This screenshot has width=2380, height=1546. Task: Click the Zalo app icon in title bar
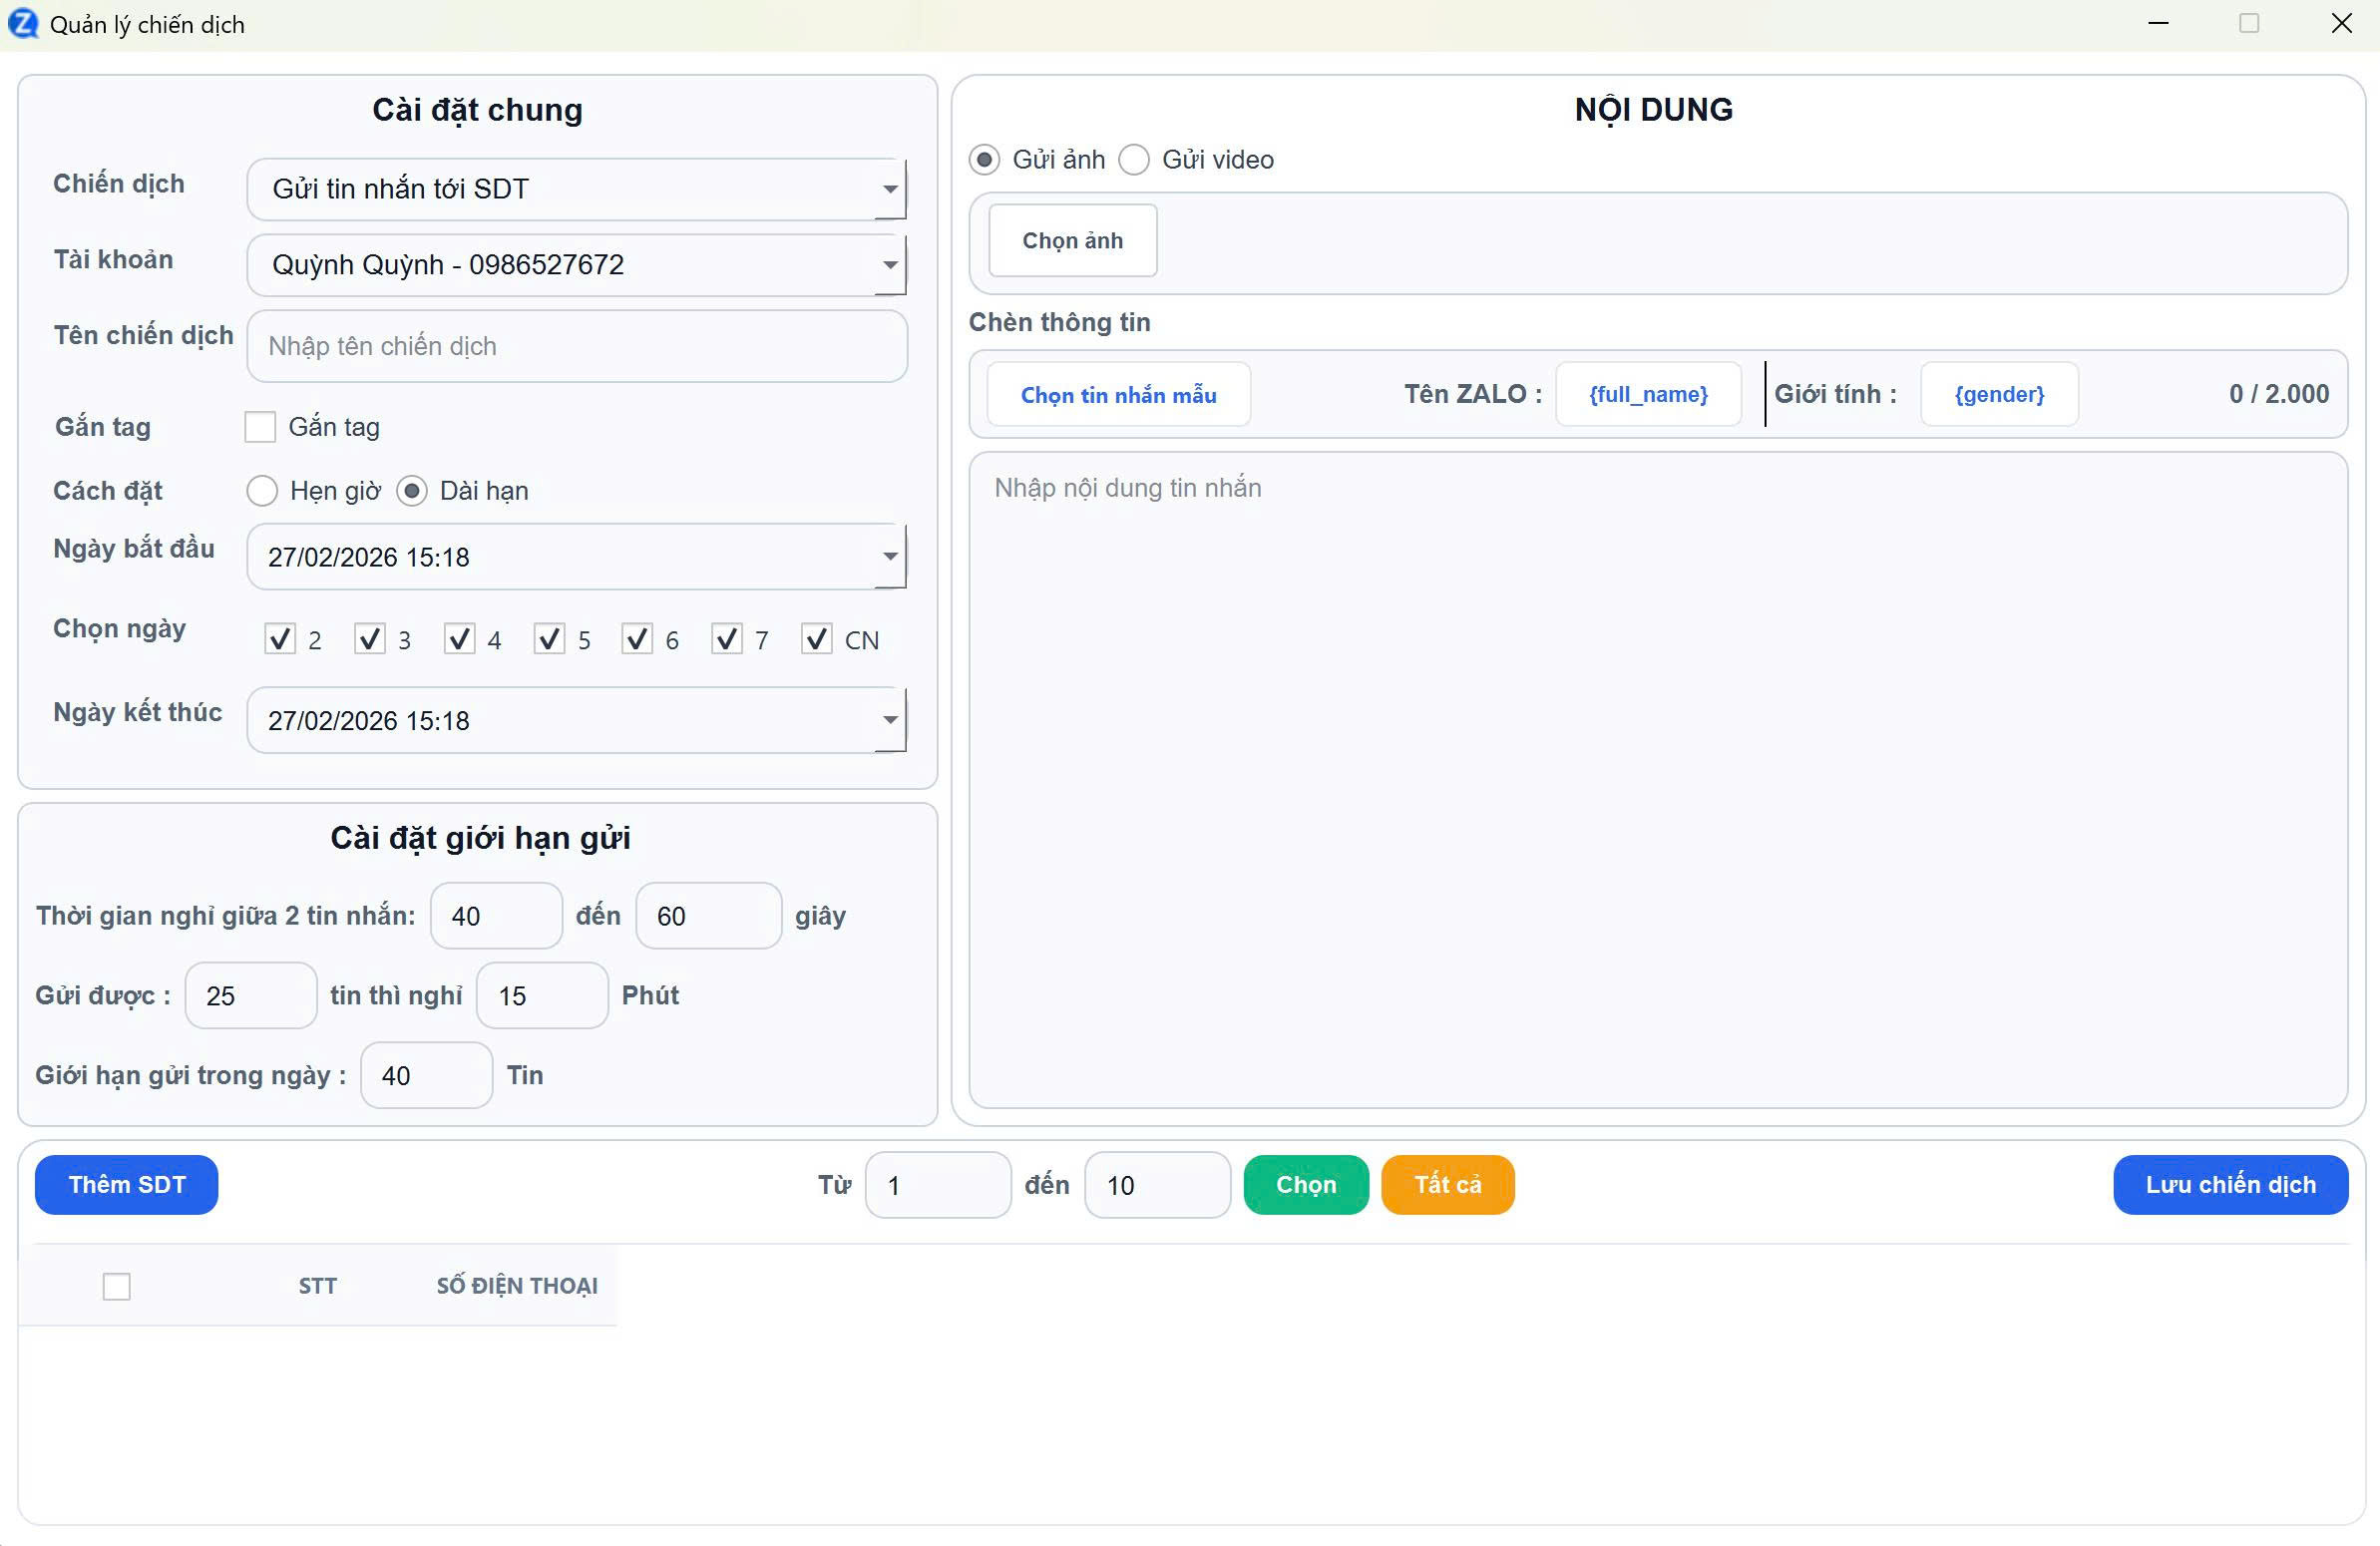coord(22,24)
